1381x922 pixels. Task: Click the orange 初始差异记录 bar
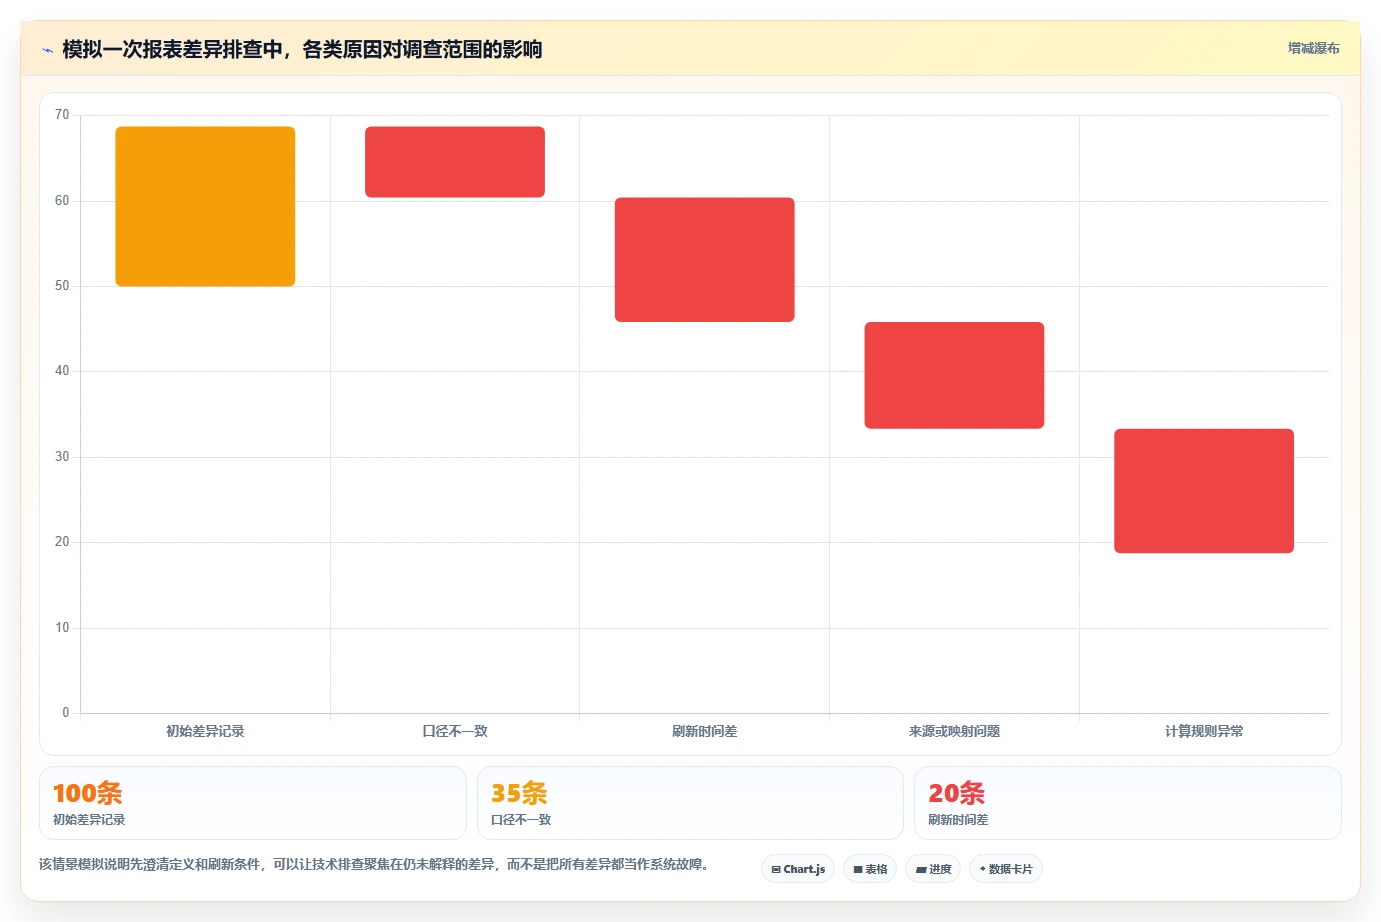[x=205, y=206]
